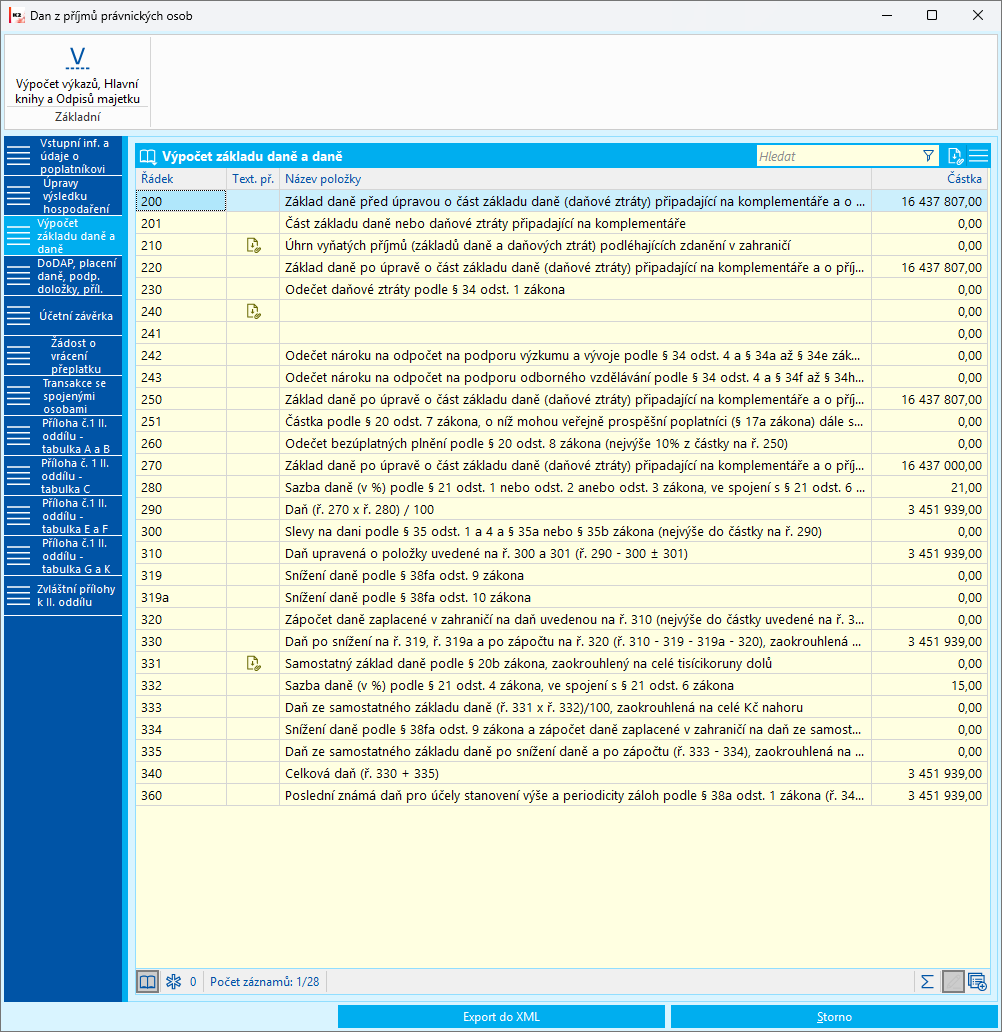Minimize the Daň z příjmů window
1002x1032 pixels.
pos(887,15)
